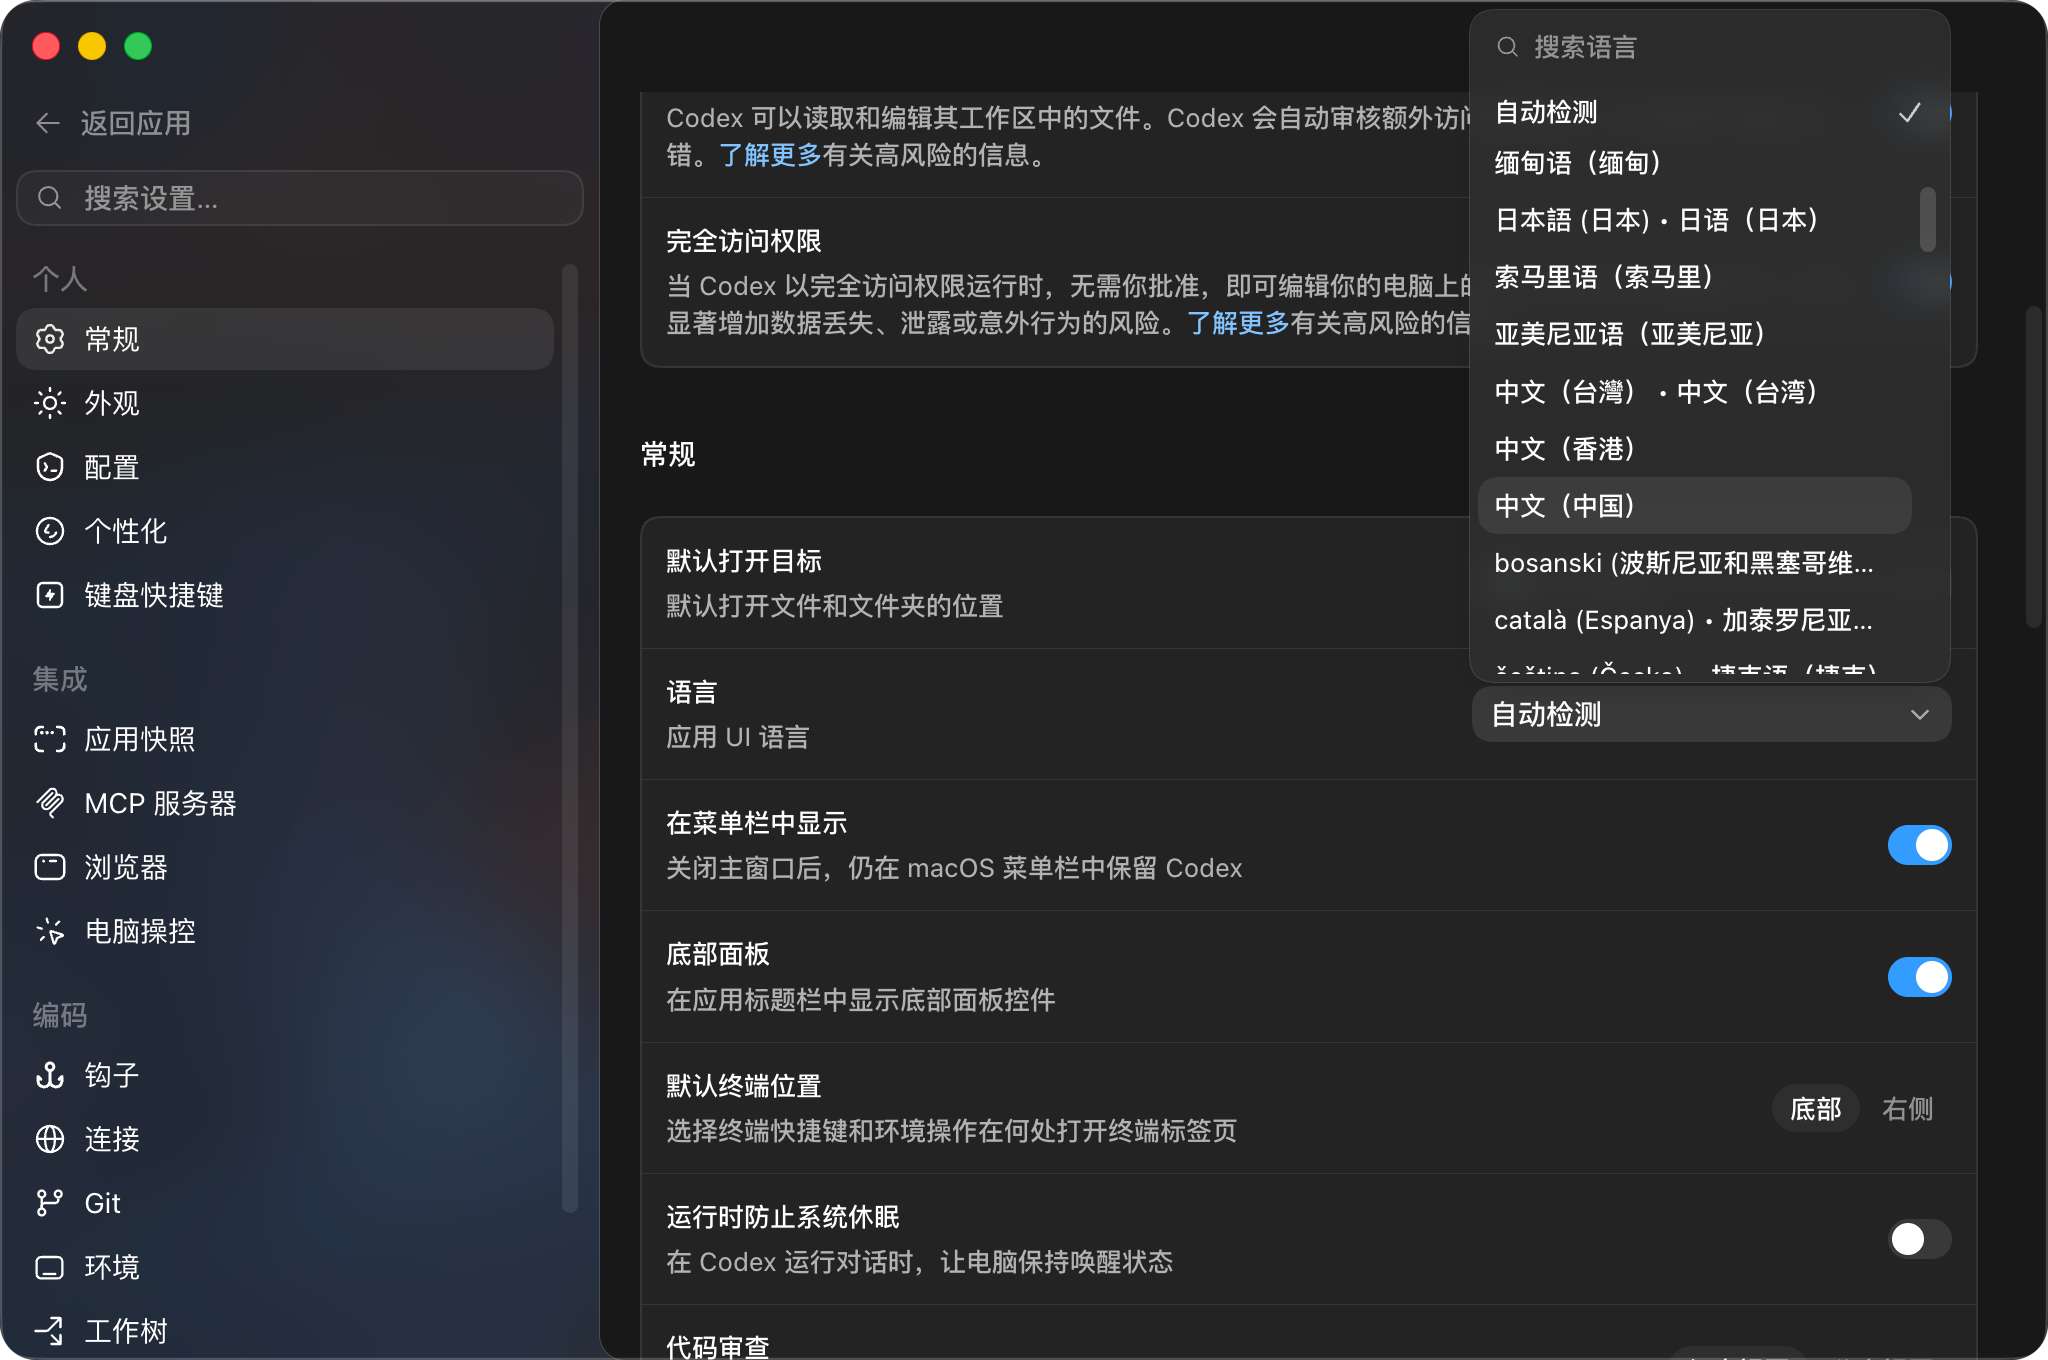Click the checkmark next to 自动检测 option
Image resolution: width=2048 pixels, height=1360 pixels.
(1909, 112)
